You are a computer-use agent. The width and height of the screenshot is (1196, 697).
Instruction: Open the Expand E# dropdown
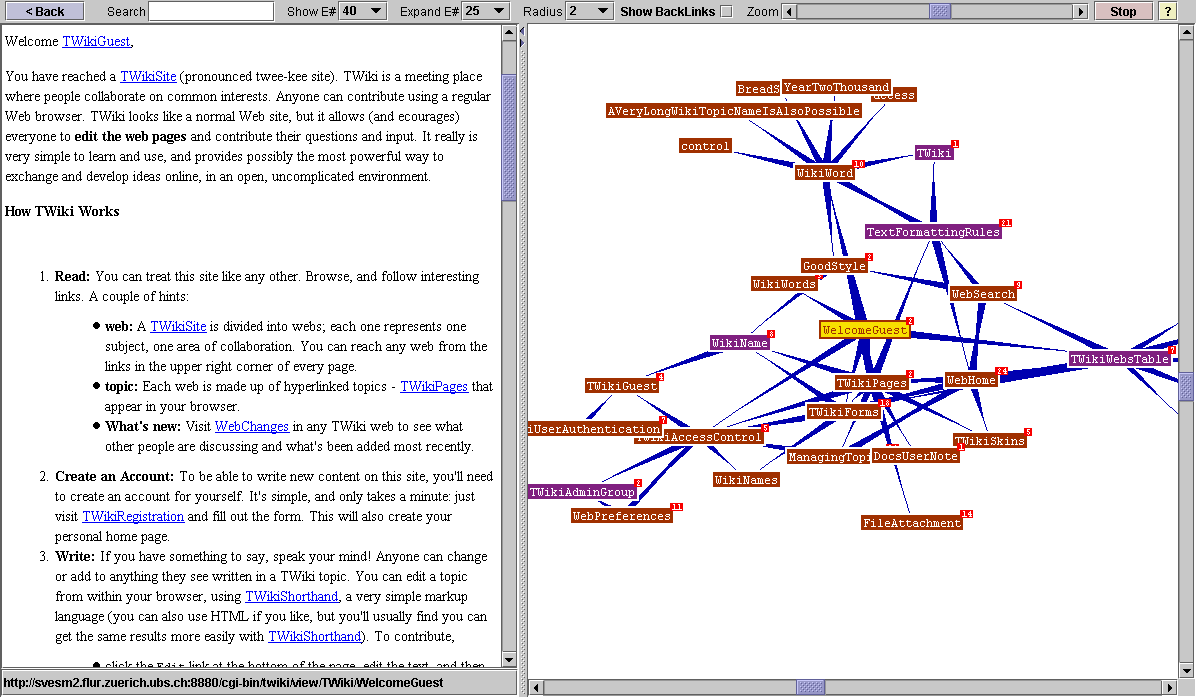pyautogui.click(x=486, y=11)
